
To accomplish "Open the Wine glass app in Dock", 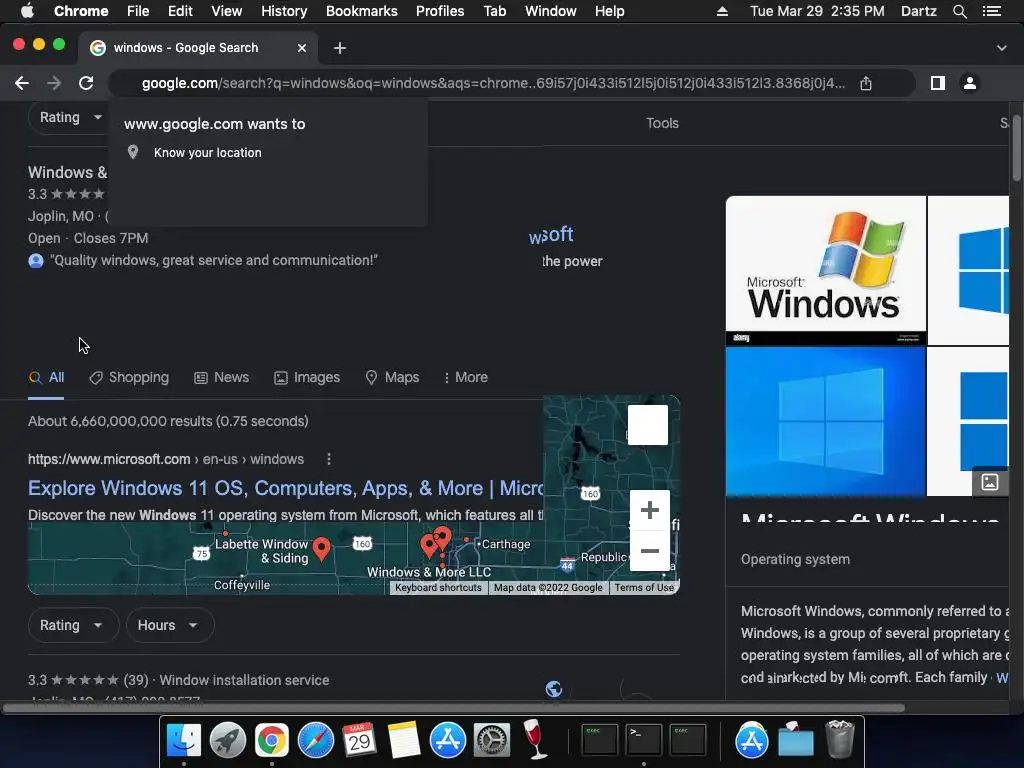I will coord(536,739).
